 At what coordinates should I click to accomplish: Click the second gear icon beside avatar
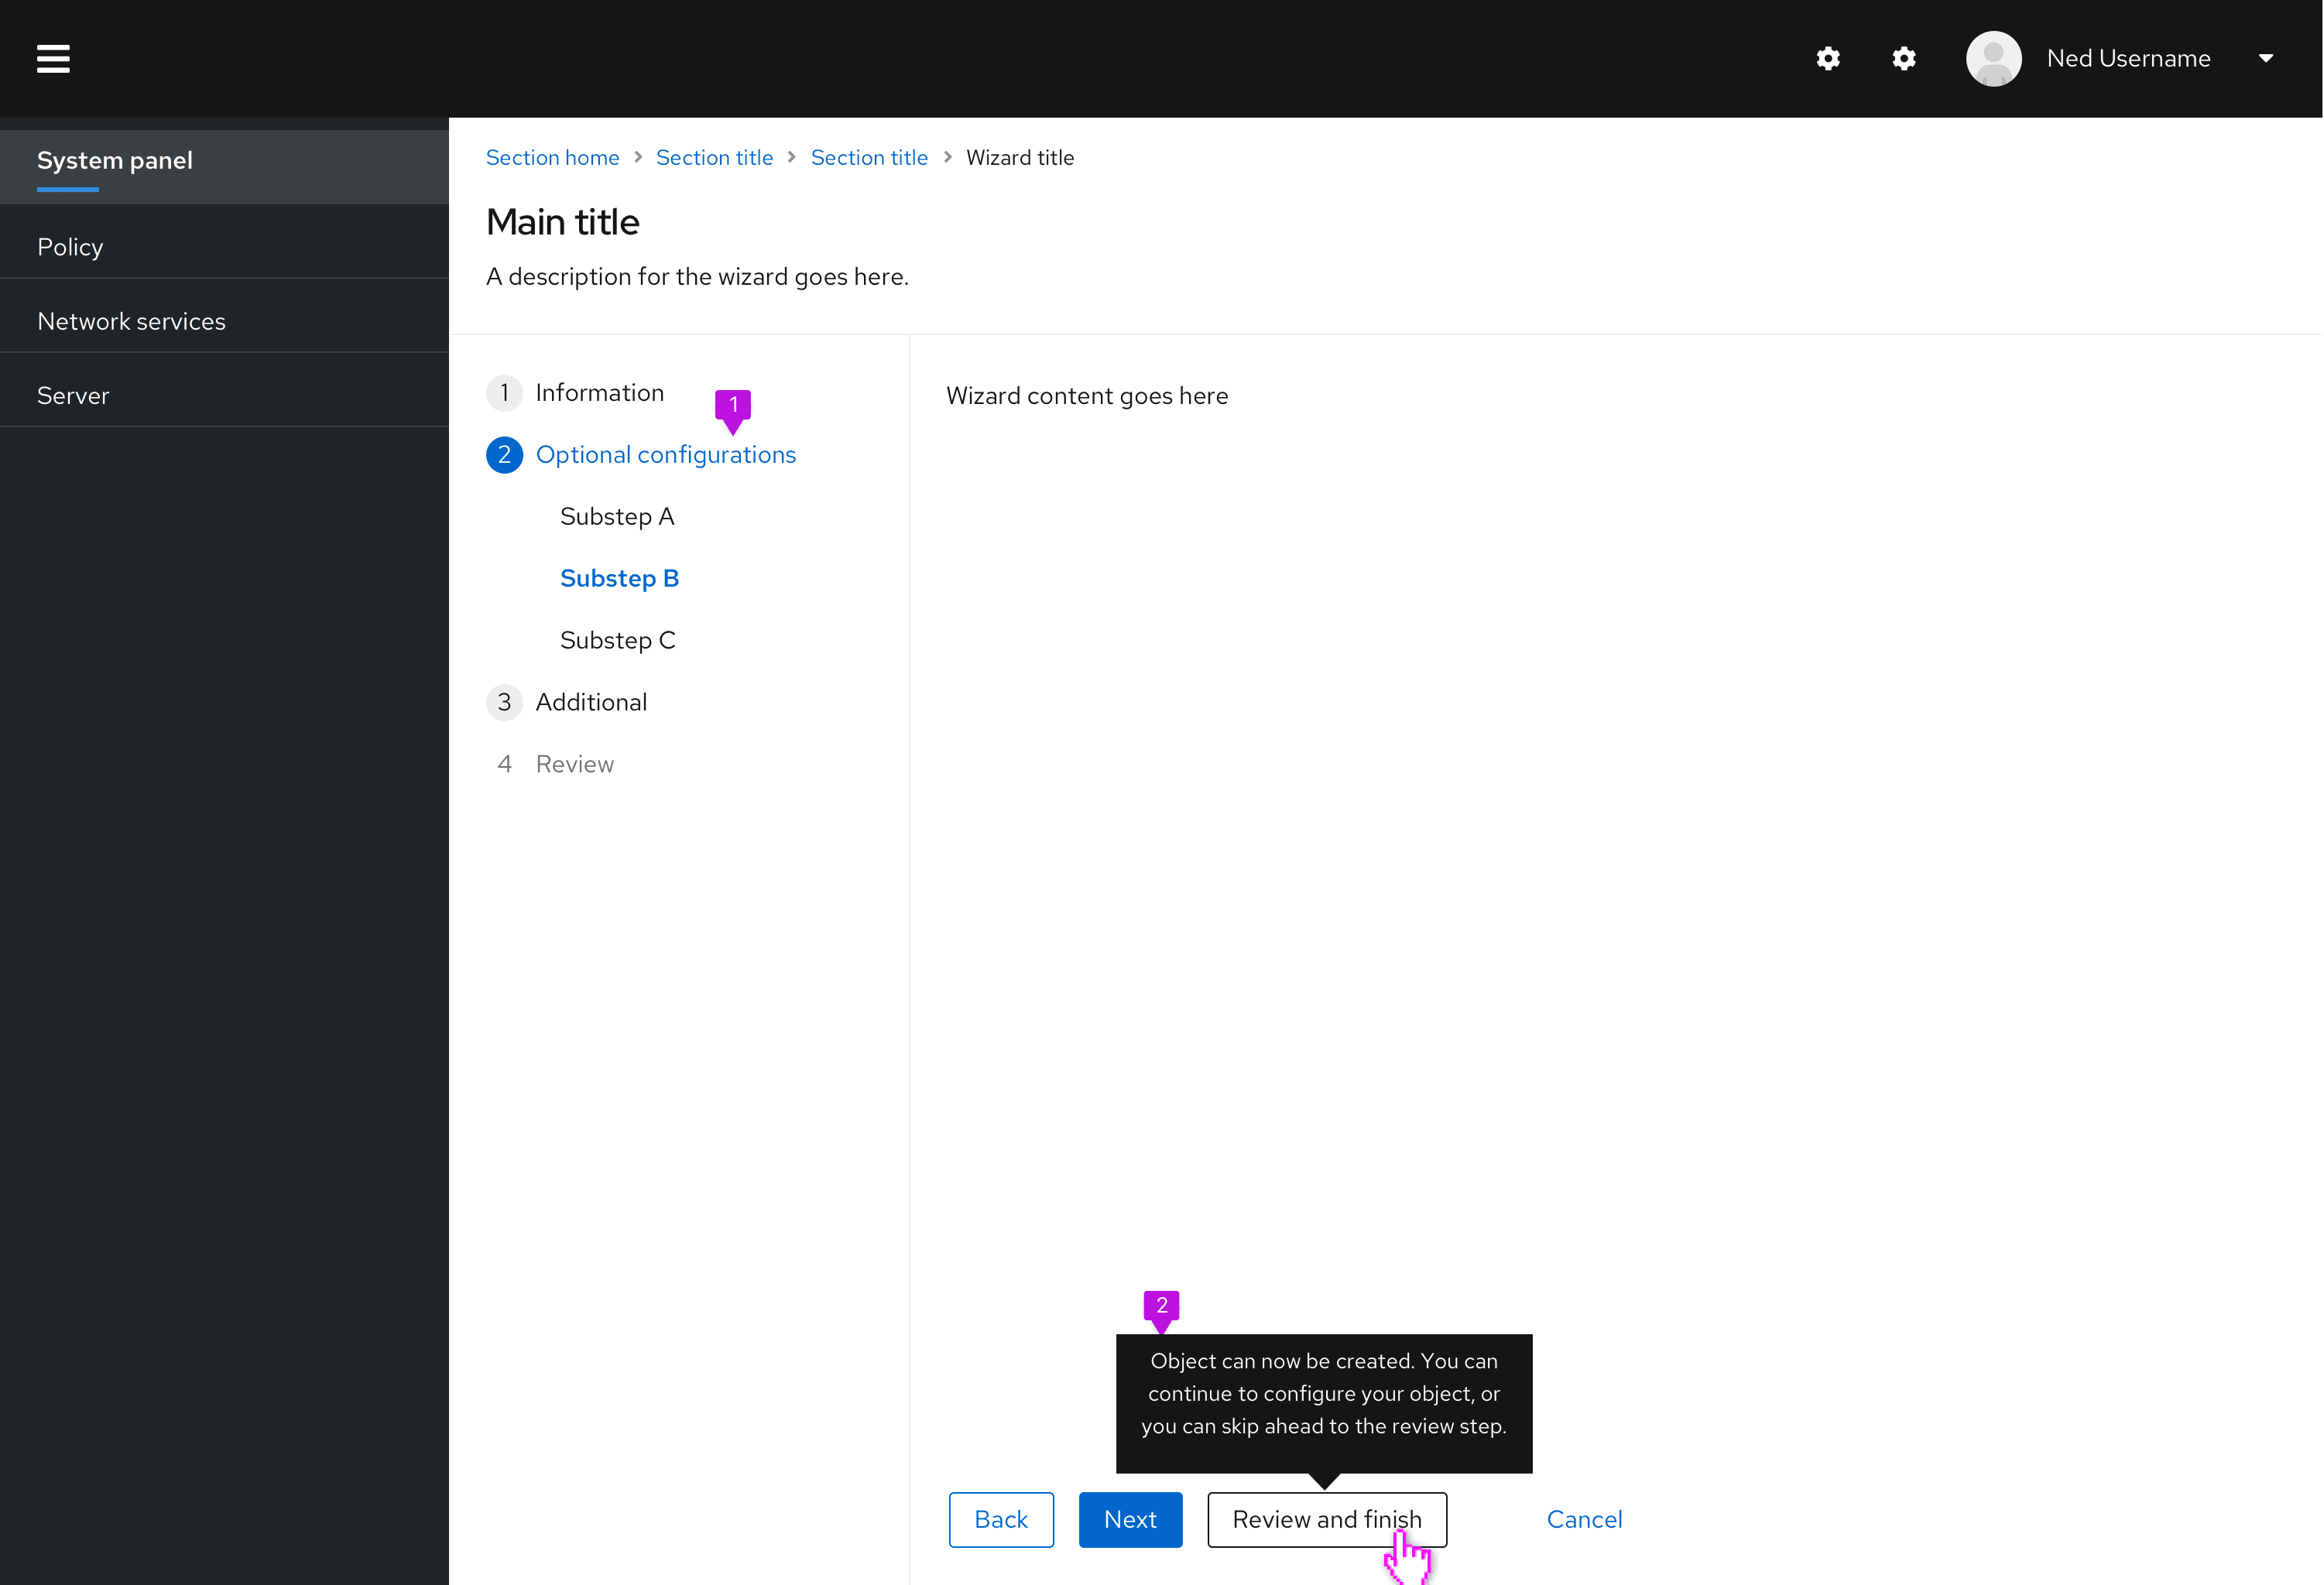1904,58
